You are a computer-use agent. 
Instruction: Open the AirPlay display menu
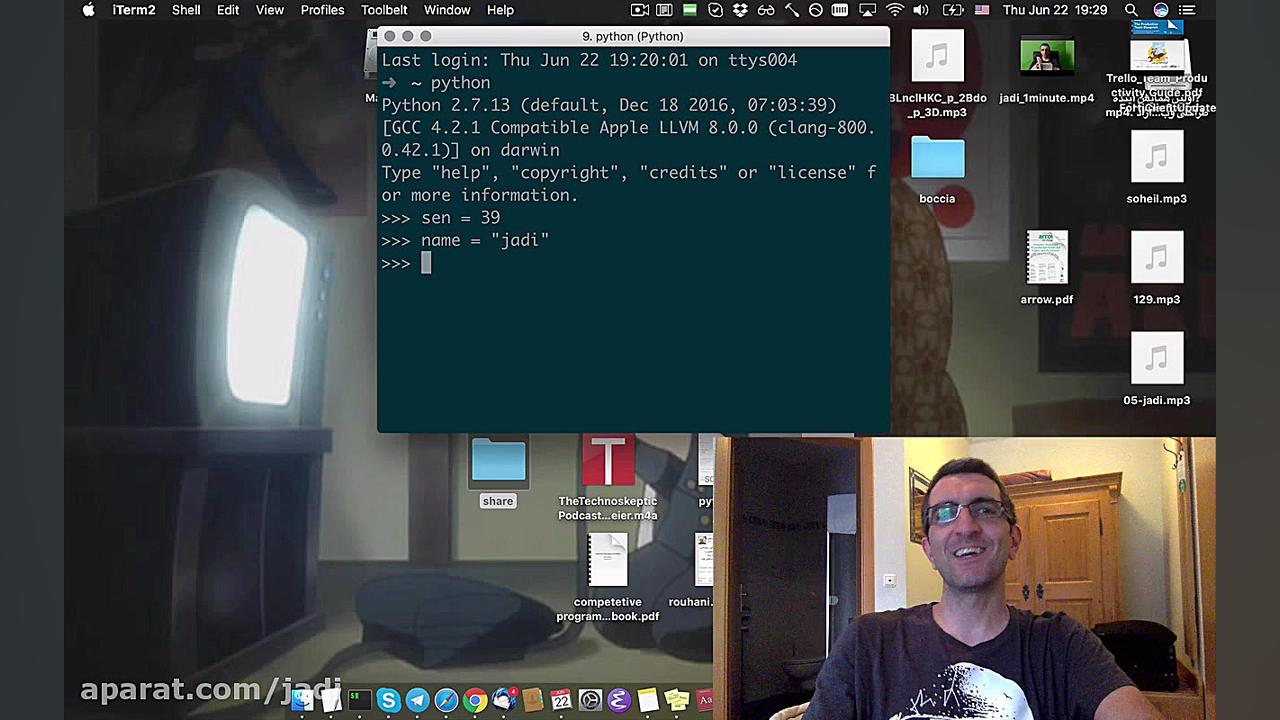tap(869, 10)
